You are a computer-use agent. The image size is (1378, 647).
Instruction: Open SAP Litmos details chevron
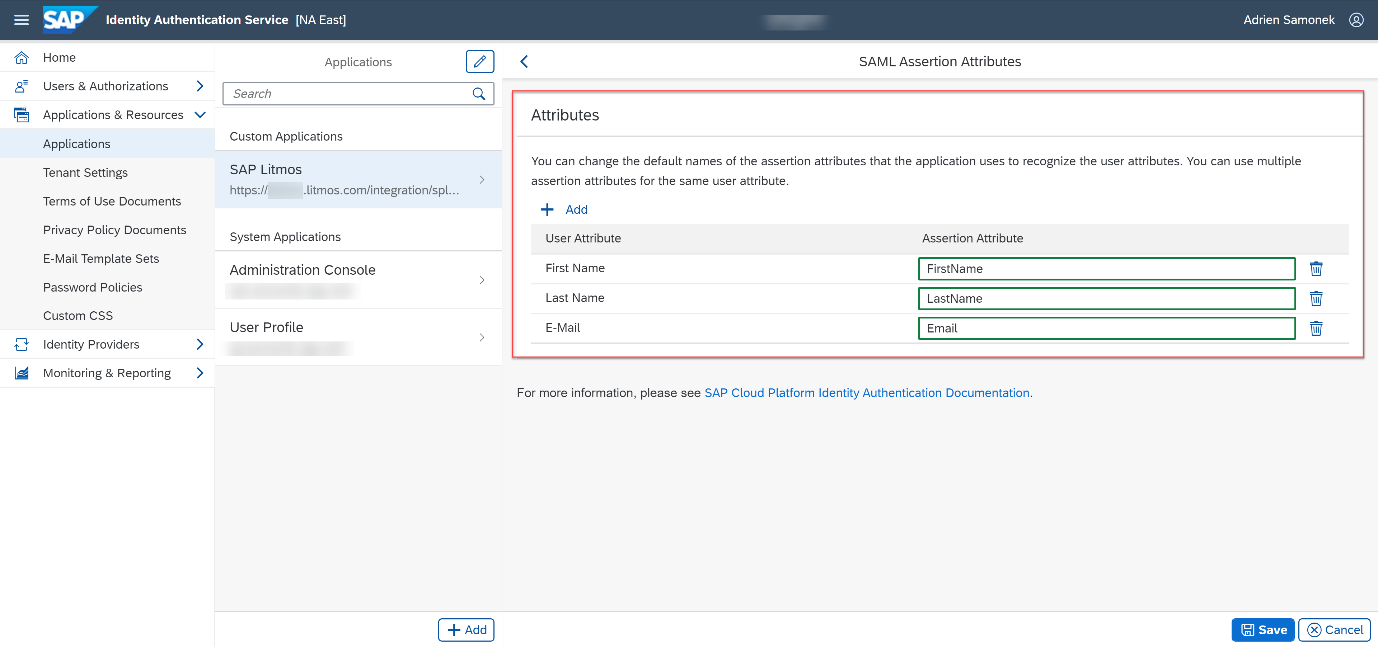pyautogui.click(x=482, y=180)
